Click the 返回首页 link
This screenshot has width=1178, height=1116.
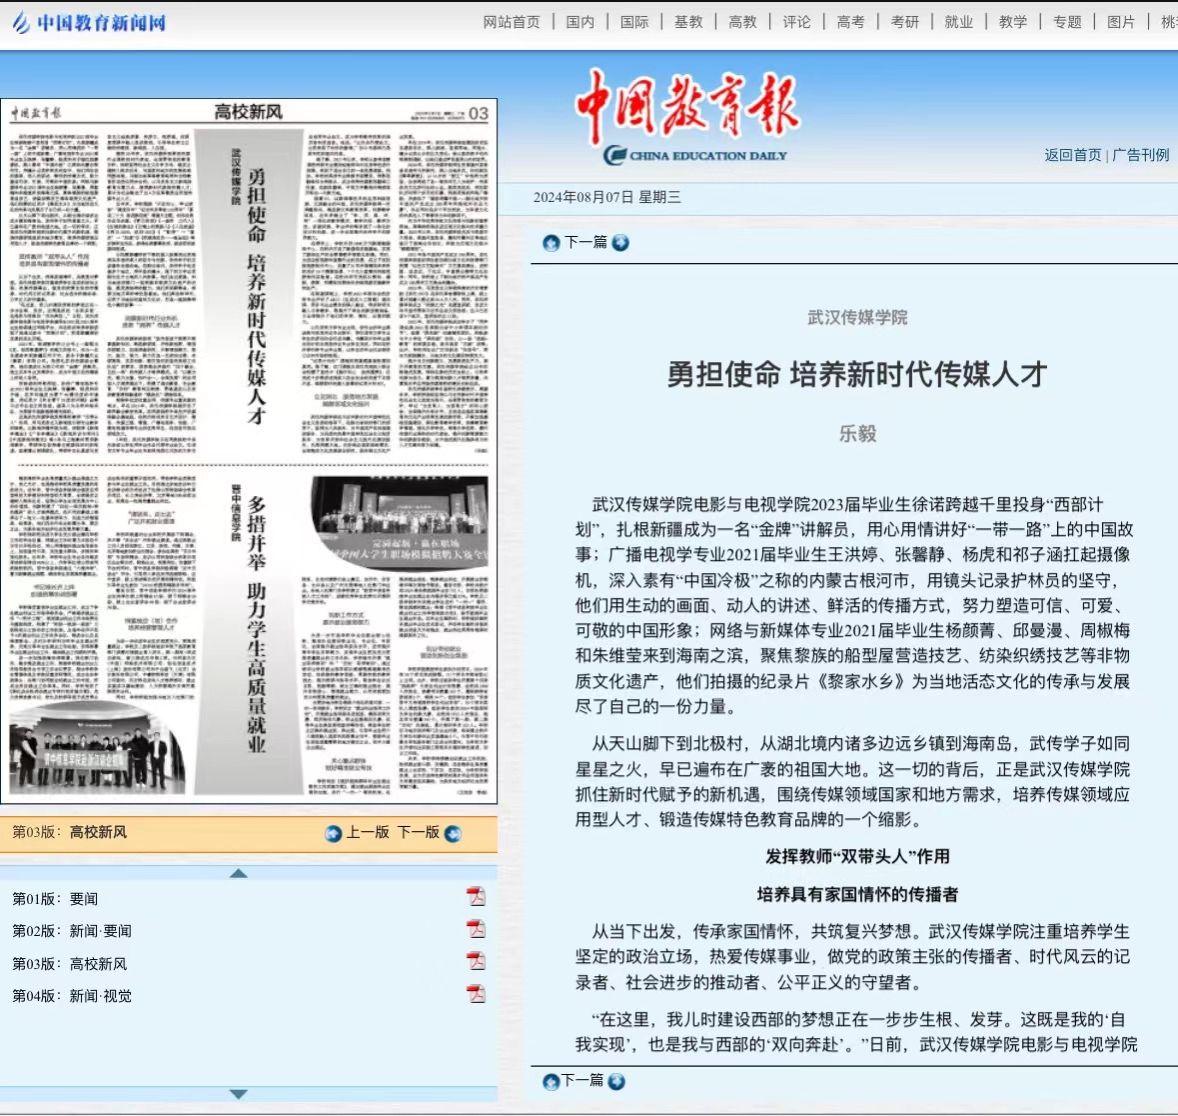[1072, 155]
